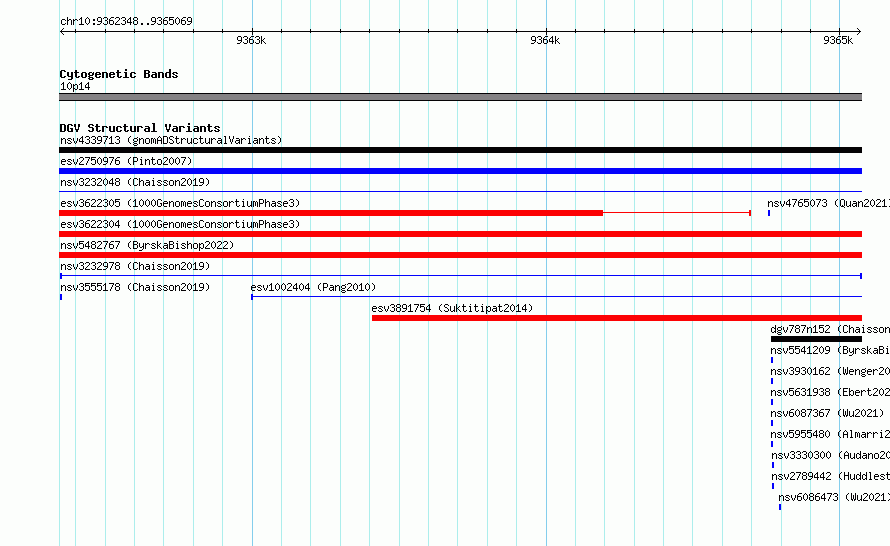Open nsv5541209 ByrskaBishop label
Image resolution: width=890 pixels, height=546 pixels.
830,350
